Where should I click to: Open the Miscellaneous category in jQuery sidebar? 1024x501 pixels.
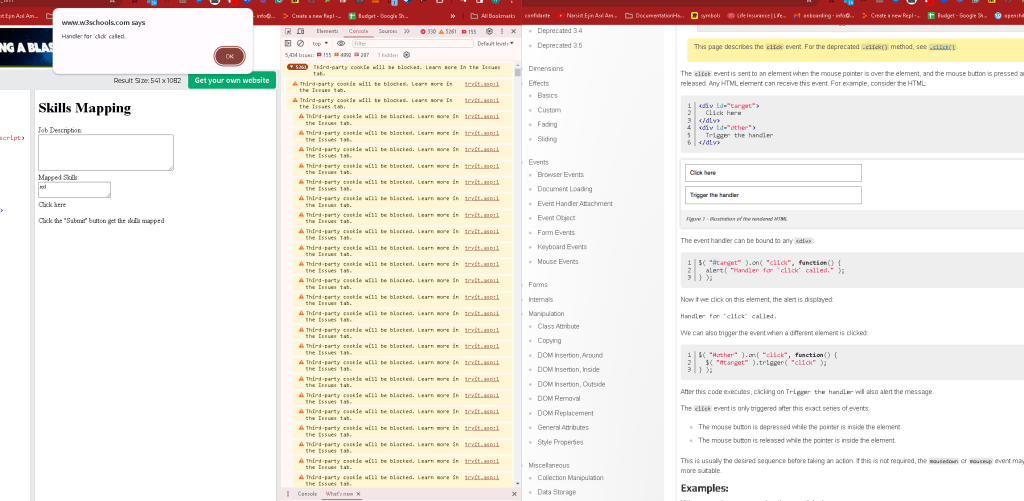[x=549, y=466]
